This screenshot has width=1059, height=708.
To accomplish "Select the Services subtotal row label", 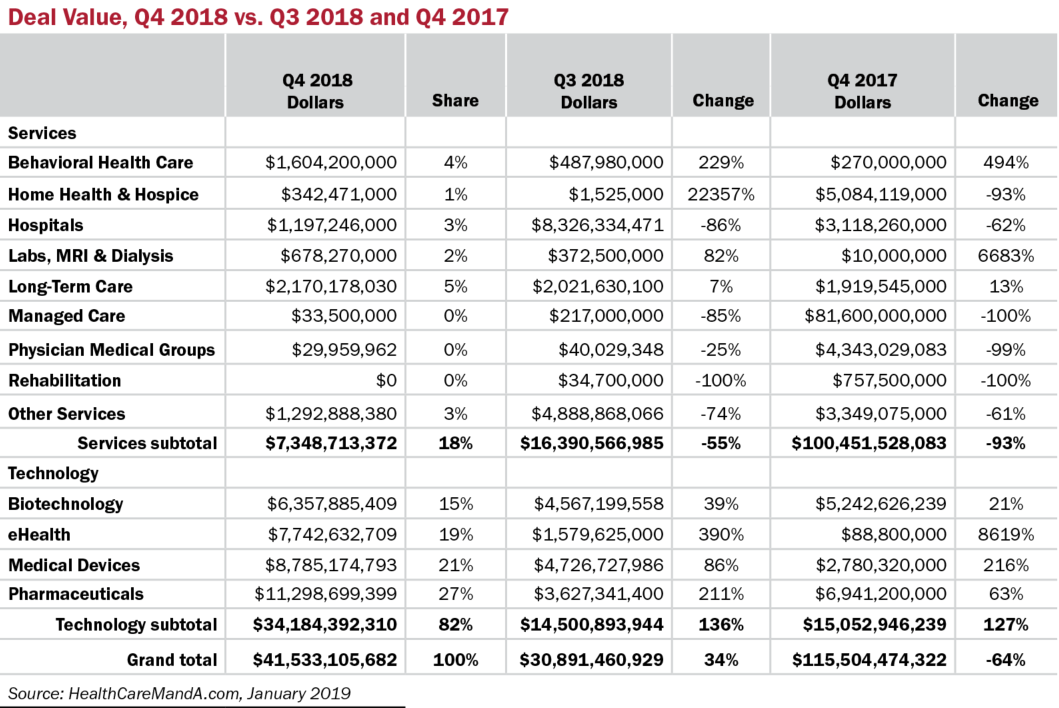I will pyautogui.click(x=147, y=443).
